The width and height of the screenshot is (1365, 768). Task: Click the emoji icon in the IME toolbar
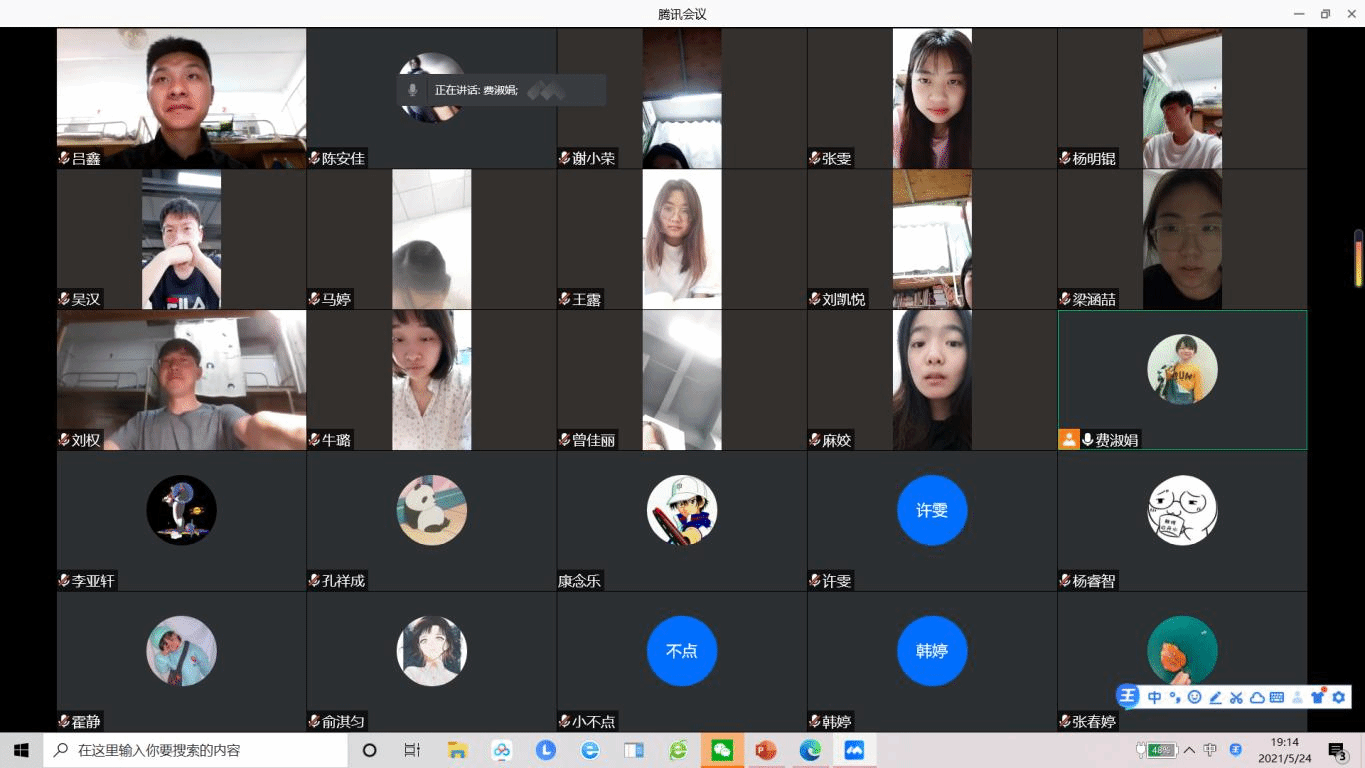tap(1195, 697)
